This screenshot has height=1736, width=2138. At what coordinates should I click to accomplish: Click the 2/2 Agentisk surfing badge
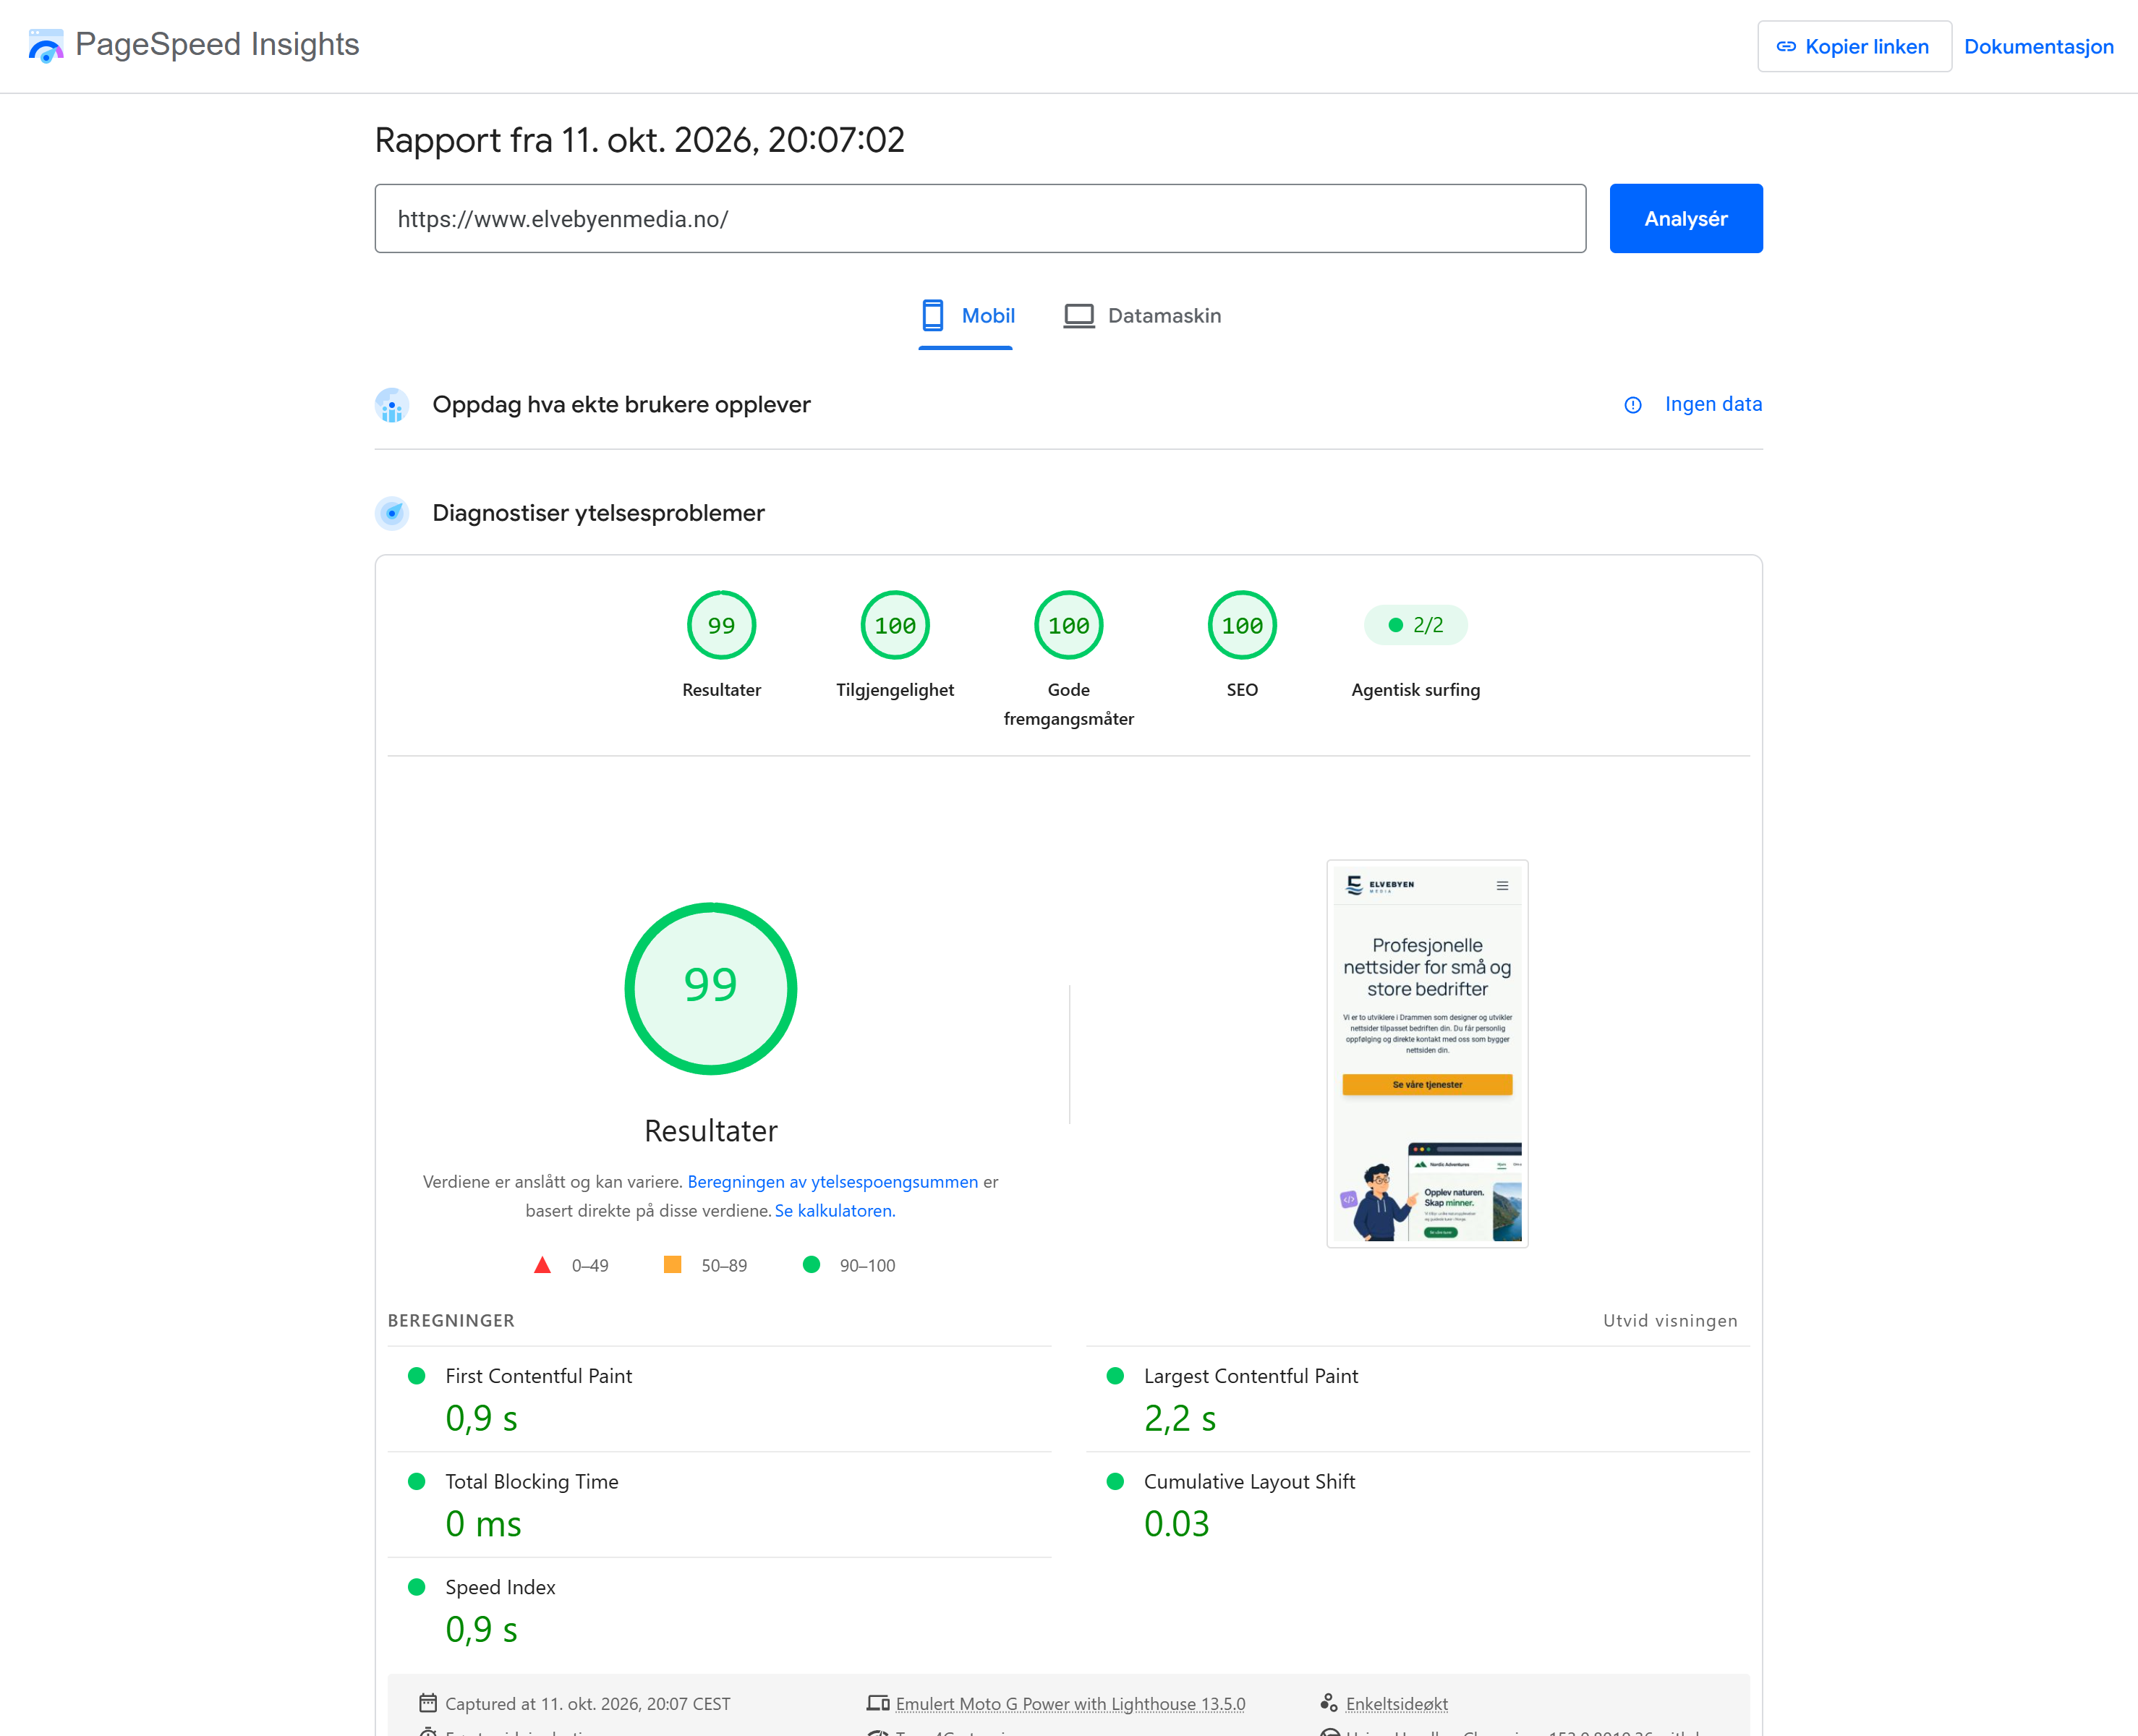(x=1415, y=625)
